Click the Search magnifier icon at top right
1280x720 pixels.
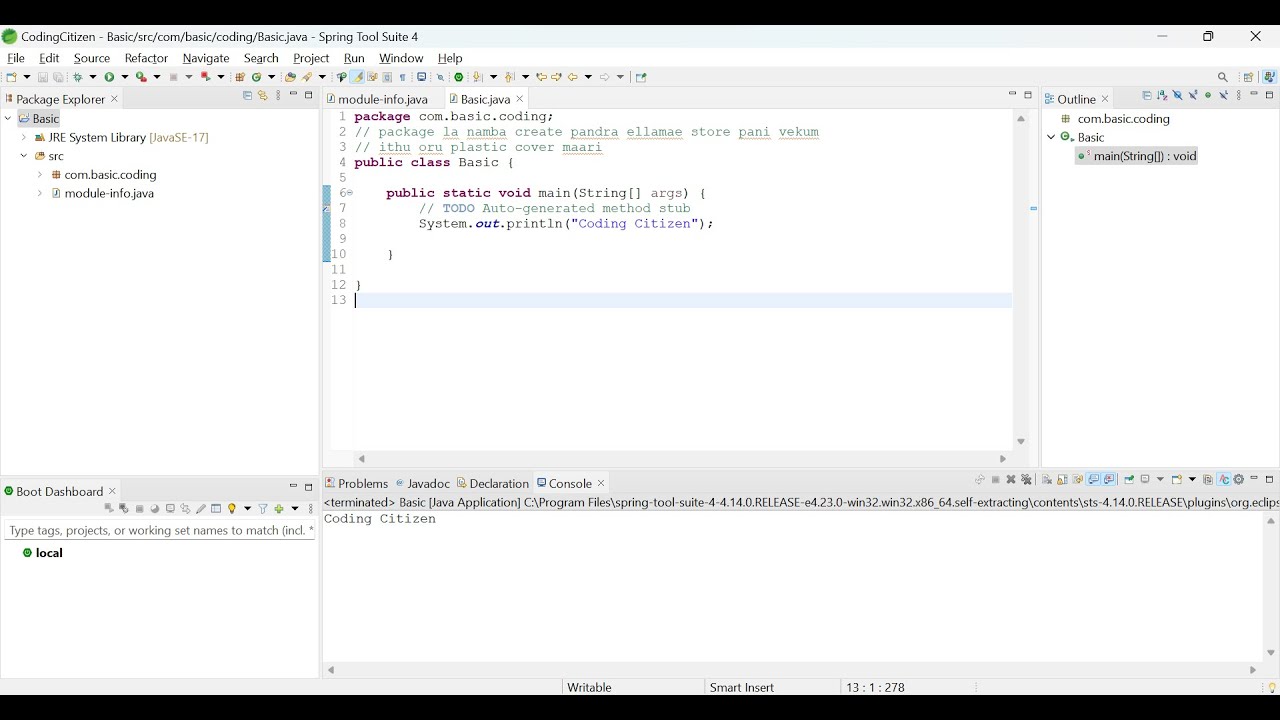(x=1222, y=77)
